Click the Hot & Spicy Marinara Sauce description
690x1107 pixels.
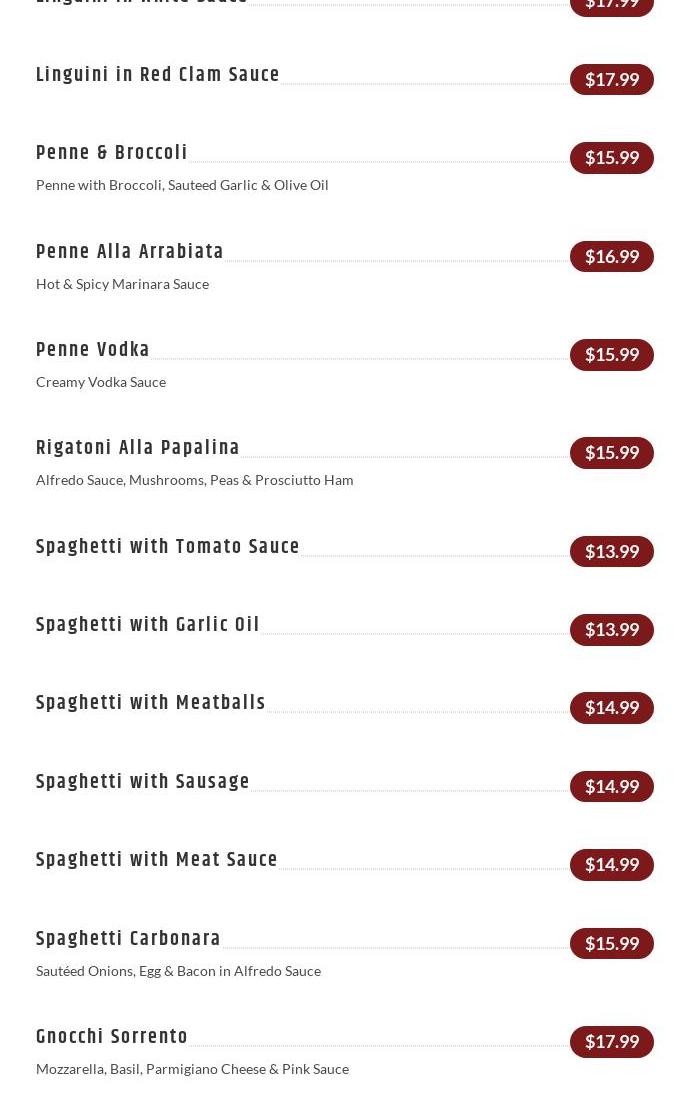[x=122, y=284]
